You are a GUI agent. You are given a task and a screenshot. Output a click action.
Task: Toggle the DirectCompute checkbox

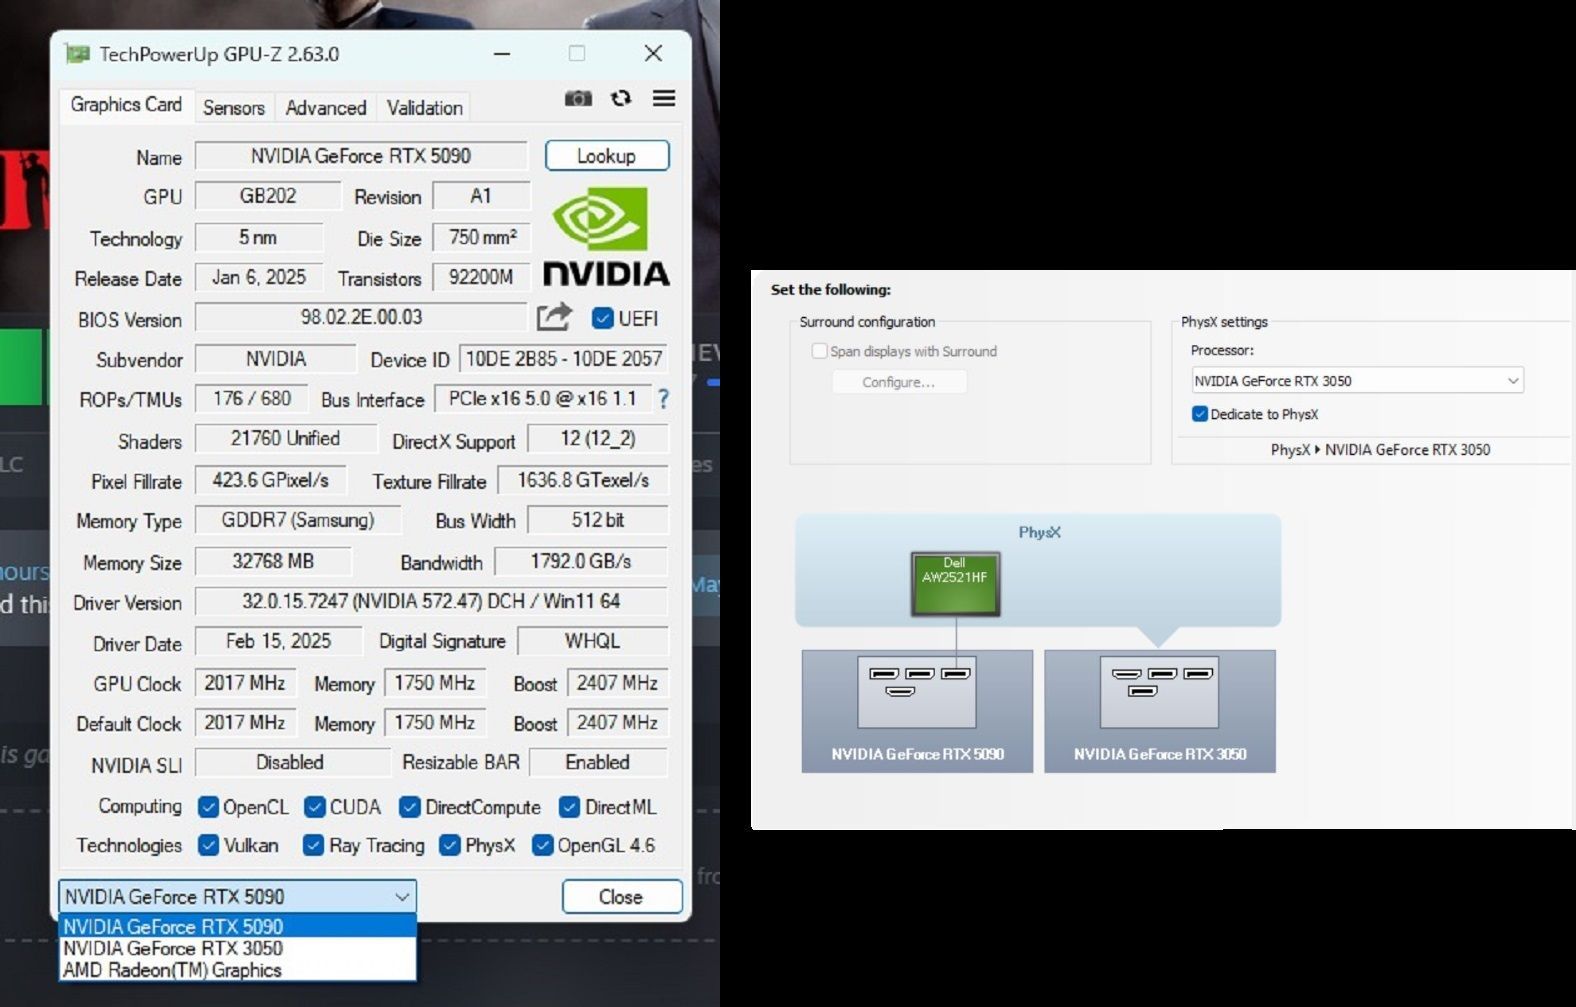(x=410, y=807)
